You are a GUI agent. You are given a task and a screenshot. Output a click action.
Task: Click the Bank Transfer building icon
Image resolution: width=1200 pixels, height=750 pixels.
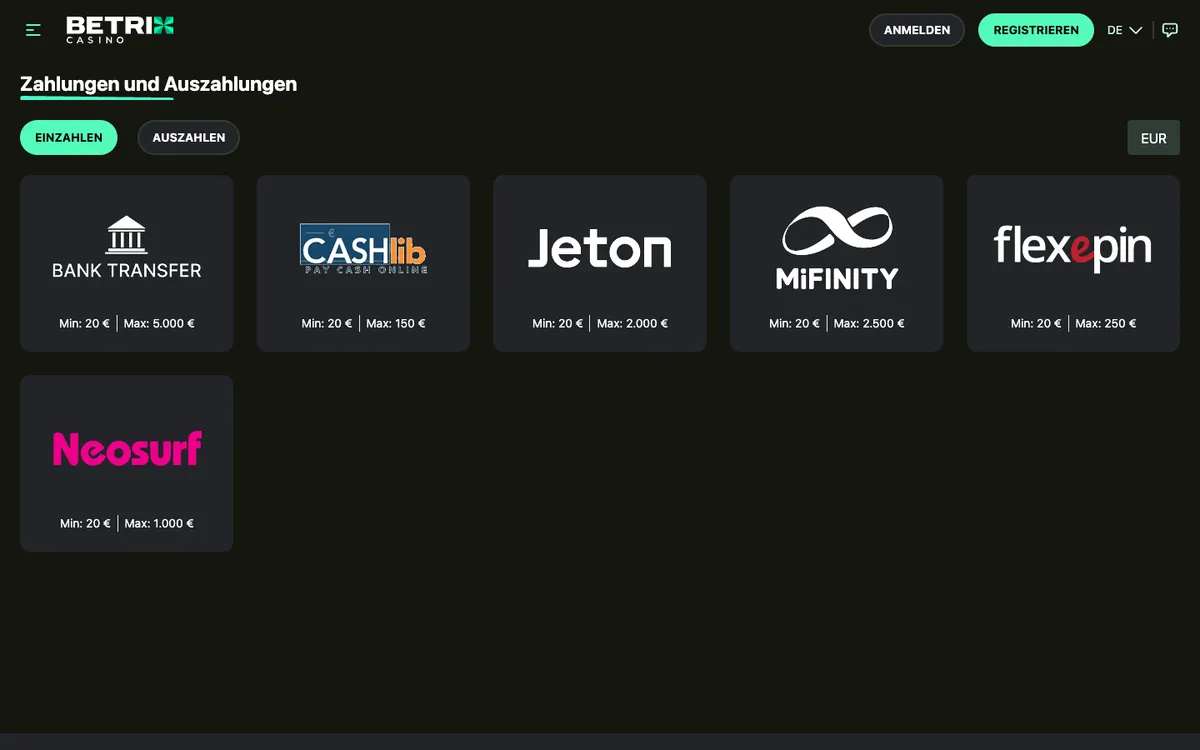127,234
